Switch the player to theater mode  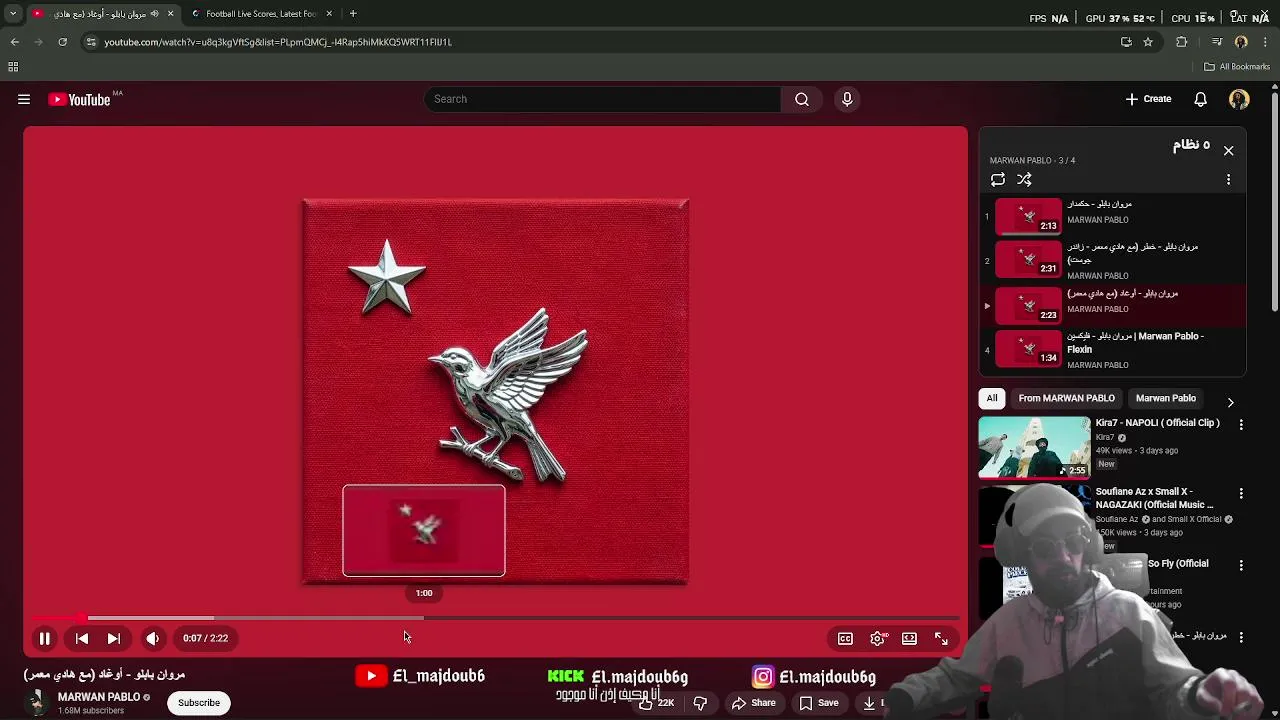coord(909,638)
